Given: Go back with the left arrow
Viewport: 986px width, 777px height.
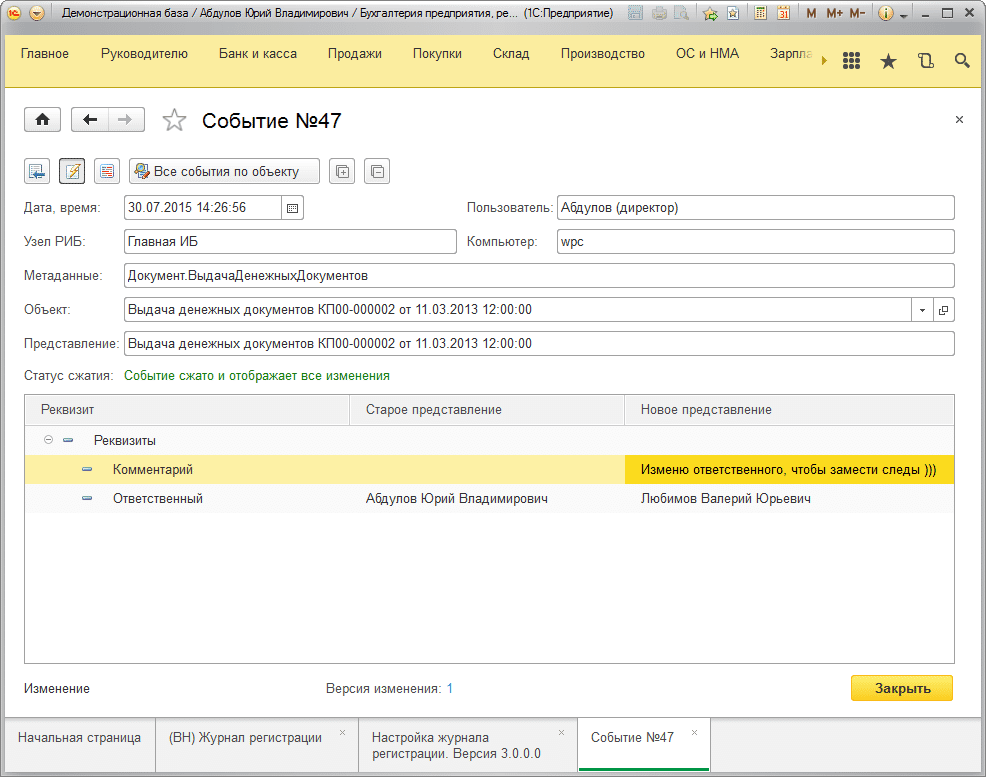Looking at the screenshot, I should pyautogui.click(x=90, y=120).
